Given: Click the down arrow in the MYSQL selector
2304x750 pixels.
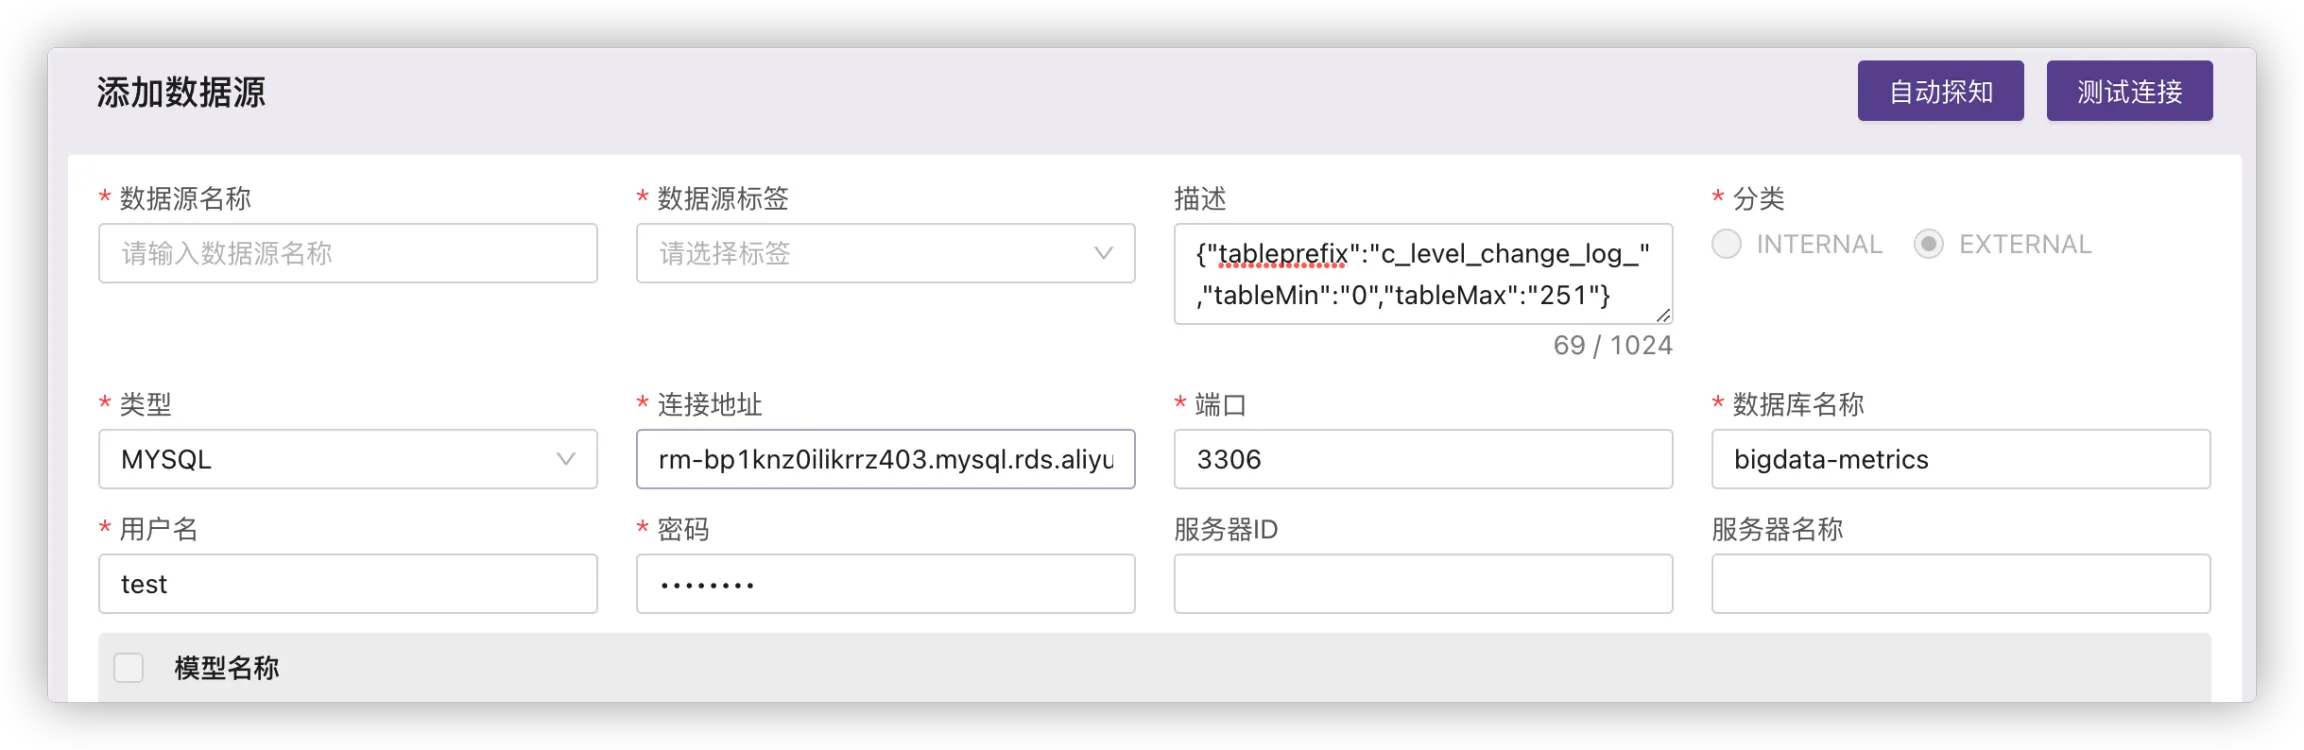Looking at the screenshot, I should click(566, 459).
